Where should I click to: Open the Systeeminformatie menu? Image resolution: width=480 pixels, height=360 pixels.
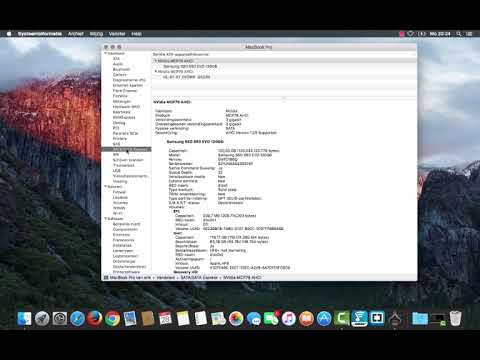(40, 34)
